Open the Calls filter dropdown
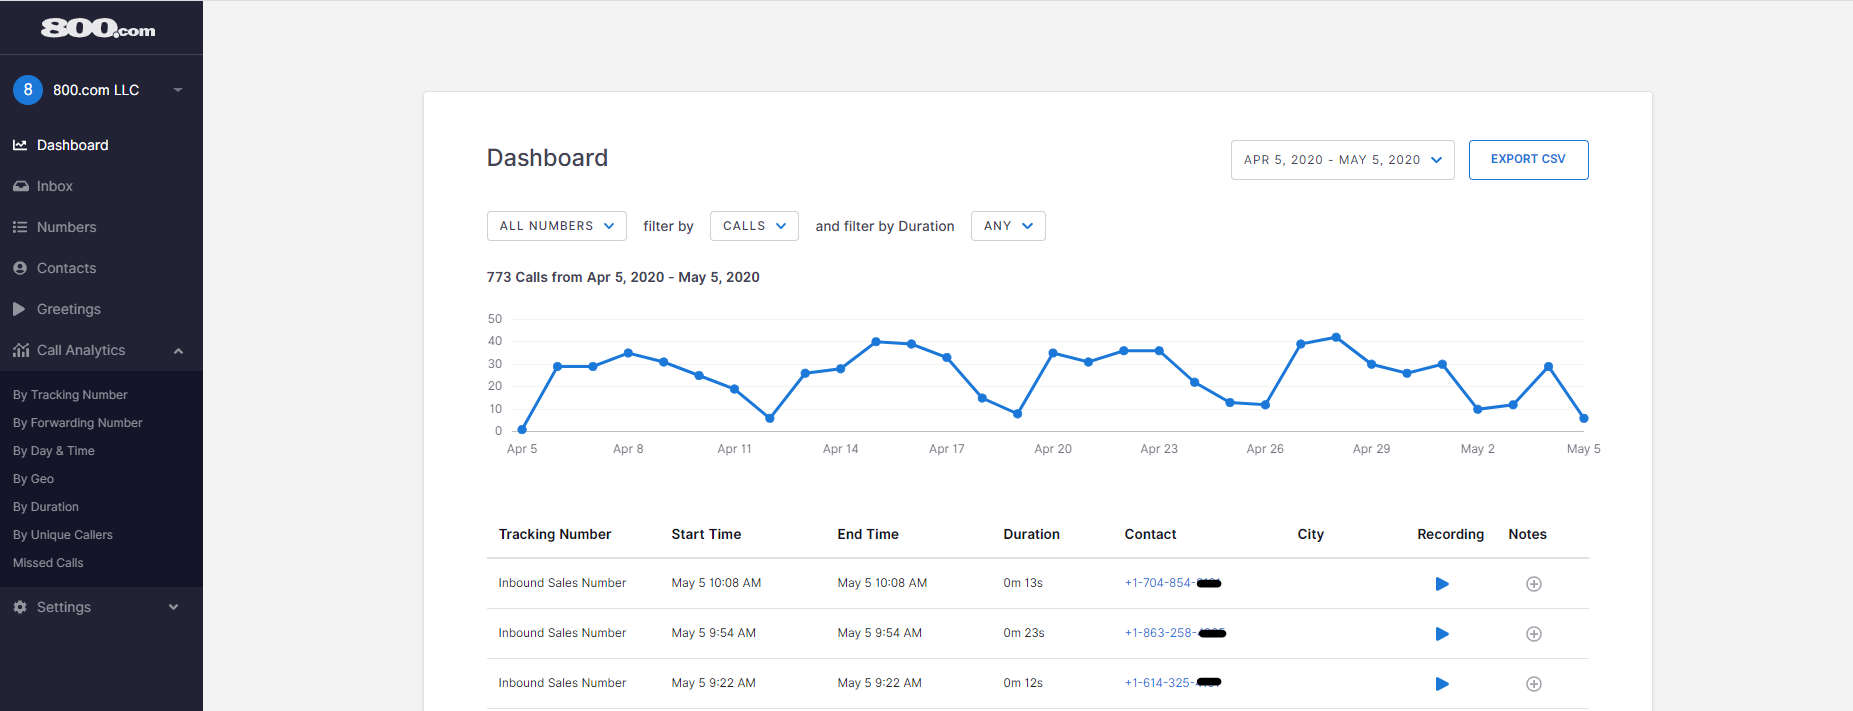Image resolution: width=1853 pixels, height=711 pixels. tap(754, 226)
